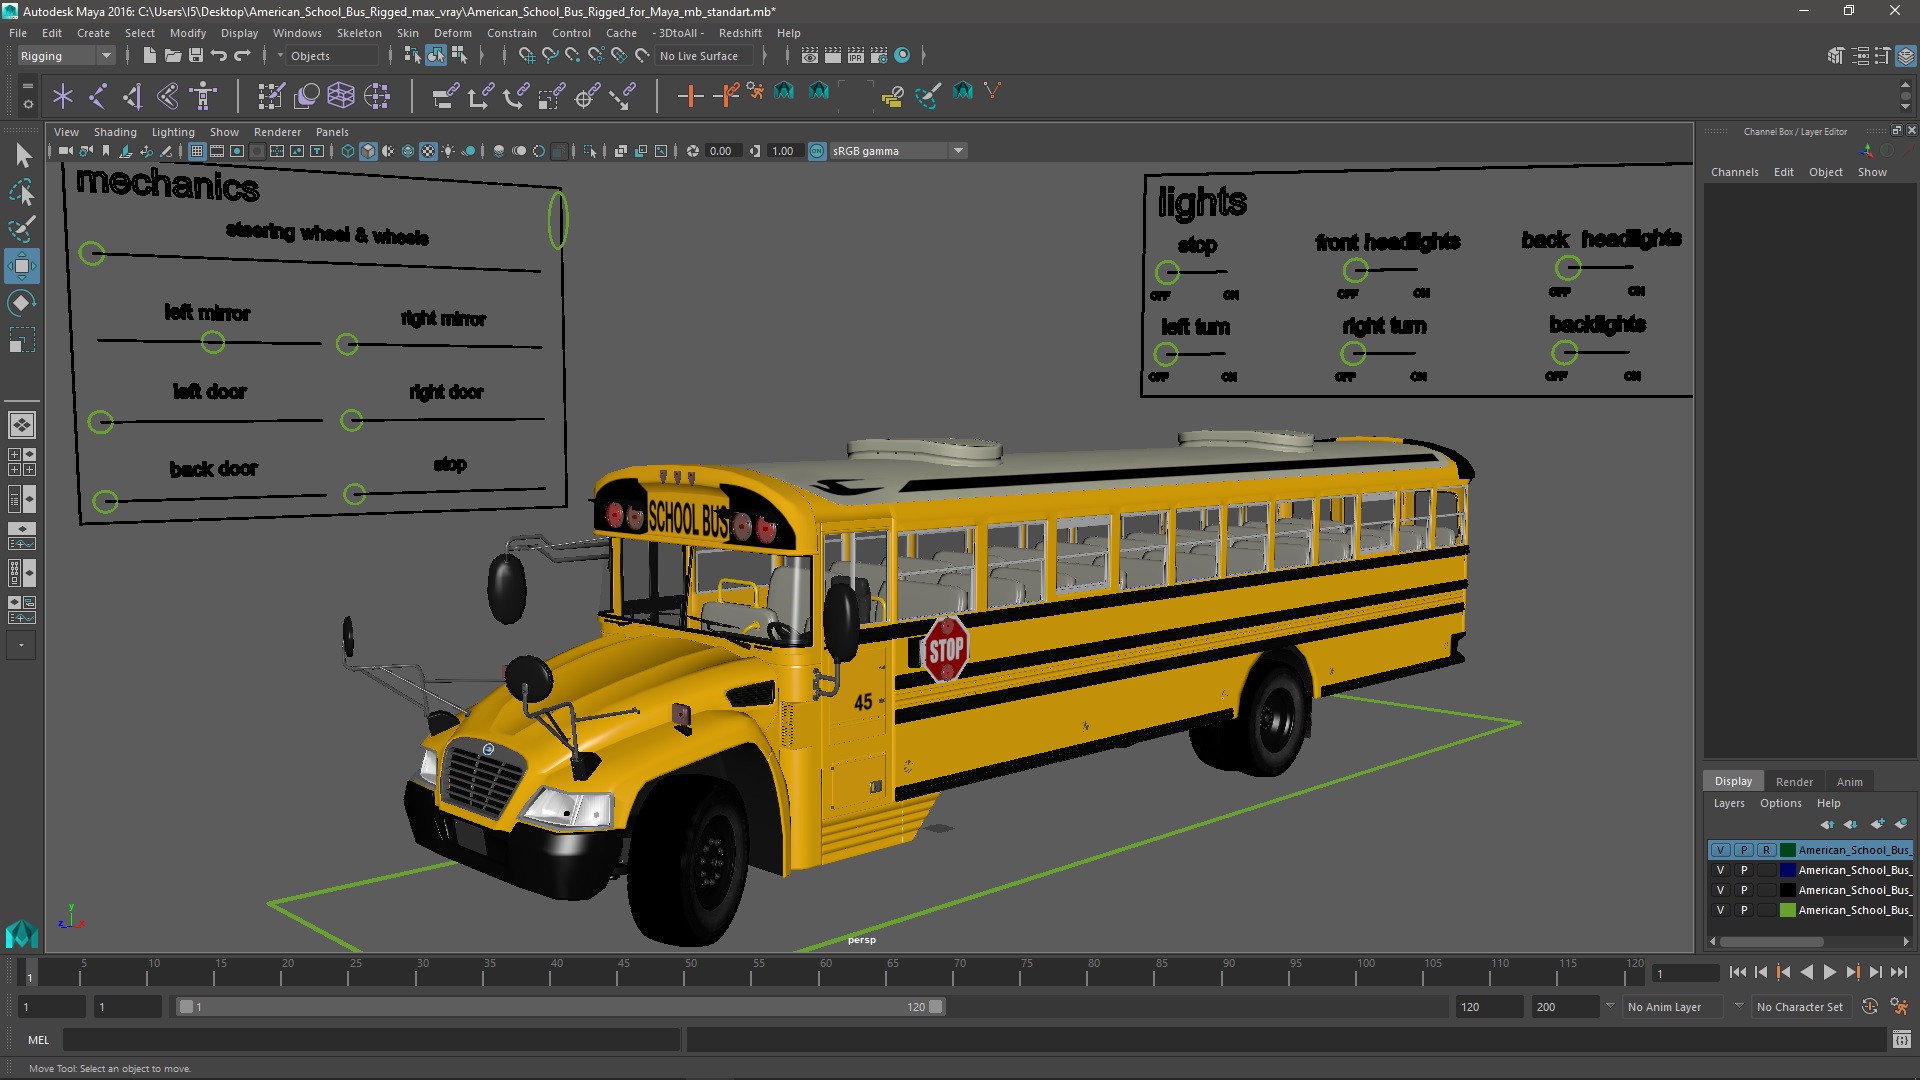Toggle the viewport grid display
This screenshot has width=1920, height=1080.
[x=197, y=151]
